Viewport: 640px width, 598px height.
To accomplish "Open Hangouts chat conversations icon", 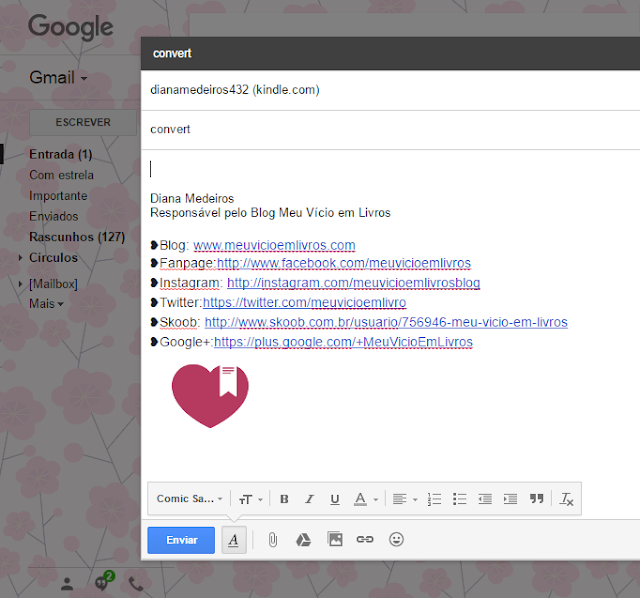I will click(103, 582).
